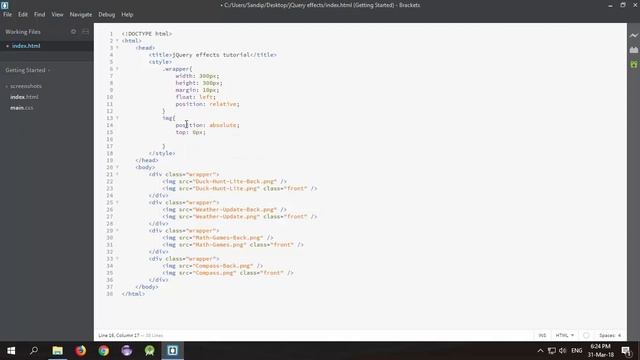Open volume control tray icon

563,351
